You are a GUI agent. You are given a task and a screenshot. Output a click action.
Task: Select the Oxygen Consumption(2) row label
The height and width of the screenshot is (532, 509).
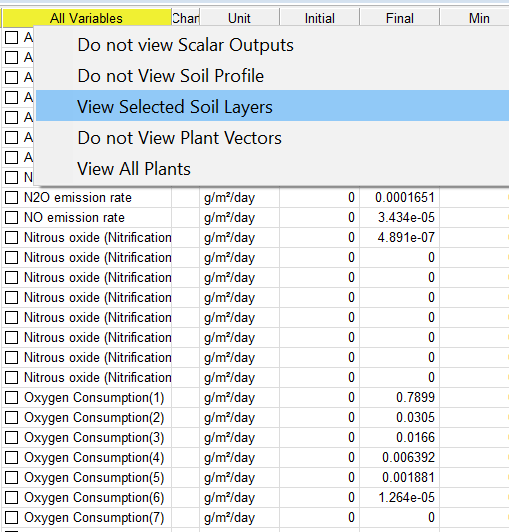(94, 417)
